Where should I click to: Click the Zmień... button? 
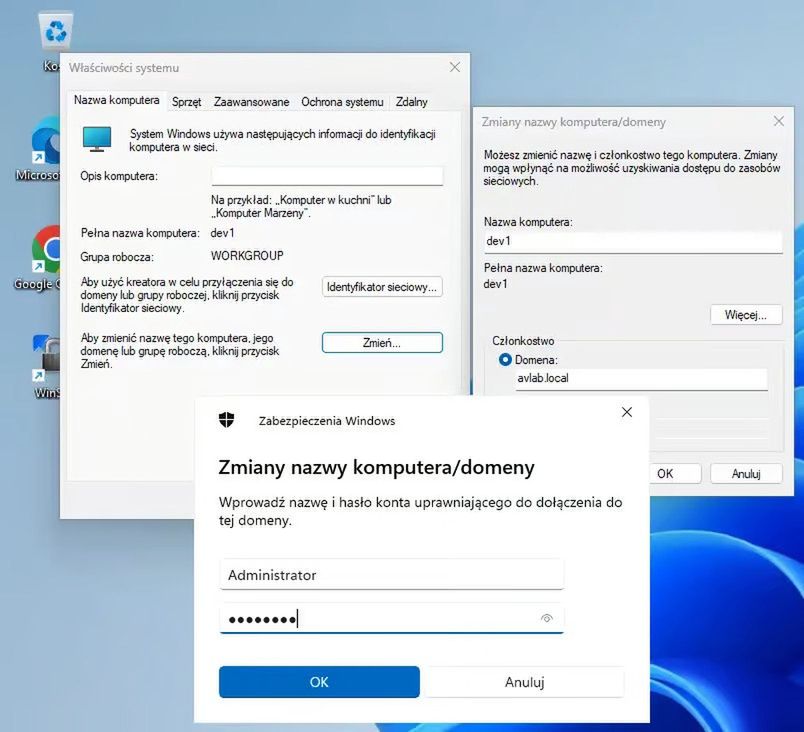tap(382, 342)
